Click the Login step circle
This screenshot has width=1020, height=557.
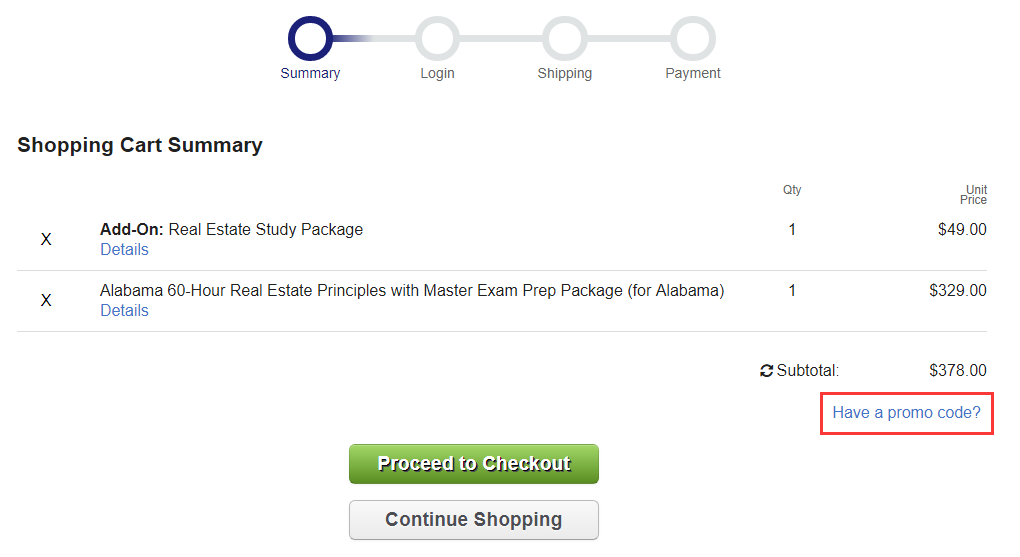click(x=437, y=39)
